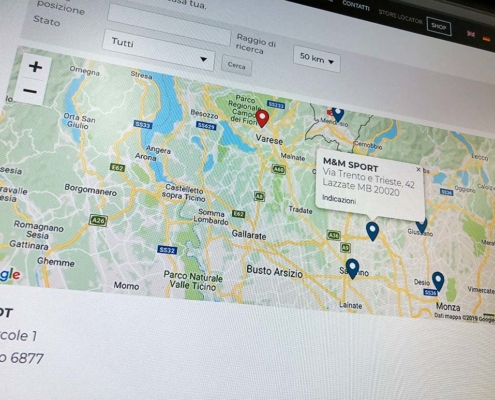Switch language with the German flag icon
The height and width of the screenshot is (400, 495).
coord(487,39)
